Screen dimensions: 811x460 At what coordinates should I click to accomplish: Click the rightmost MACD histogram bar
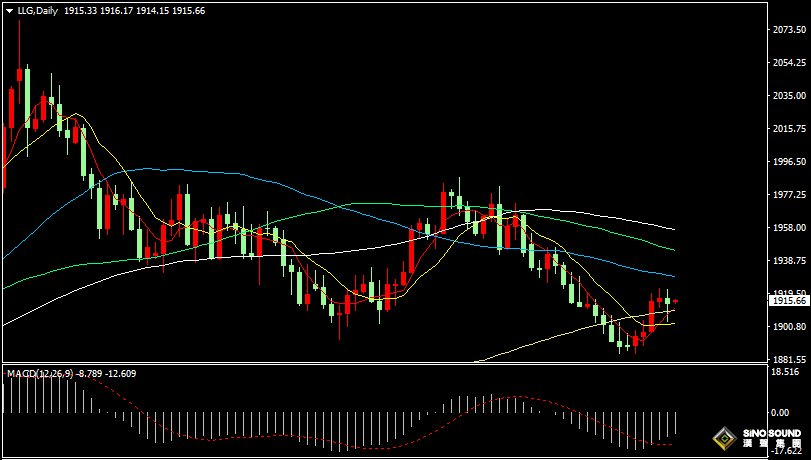click(x=676, y=422)
